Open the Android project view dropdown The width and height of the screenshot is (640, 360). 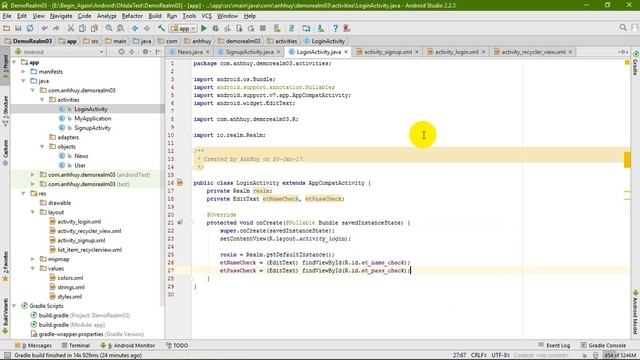[x=59, y=52]
